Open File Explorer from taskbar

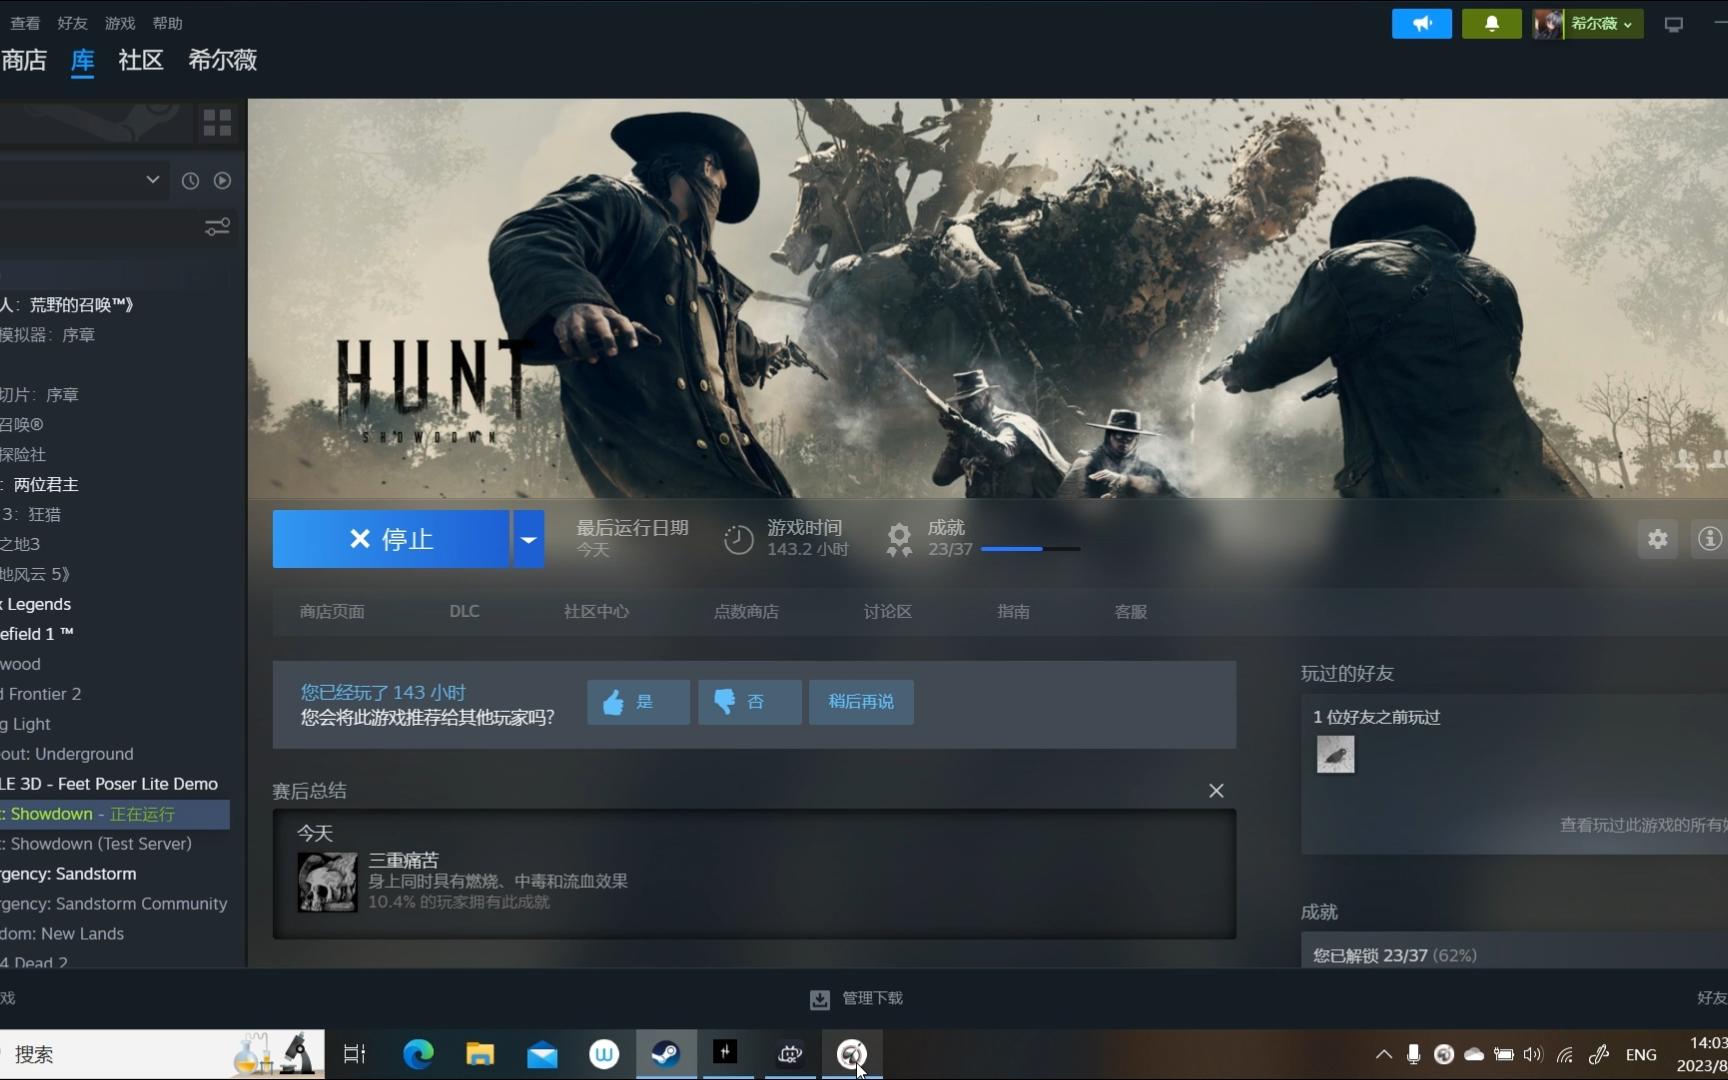point(480,1054)
